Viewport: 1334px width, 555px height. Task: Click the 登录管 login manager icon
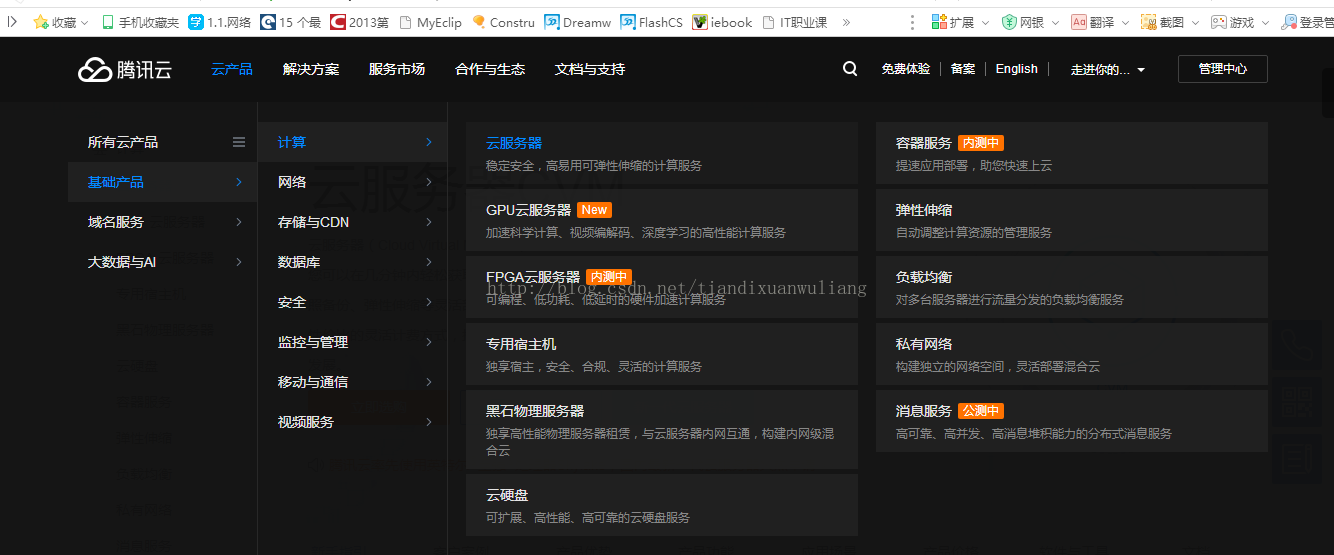pos(1289,22)
